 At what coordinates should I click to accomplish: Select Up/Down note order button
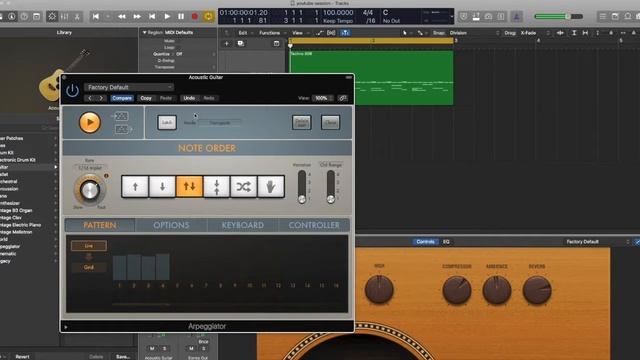click(x=189, y=187)
